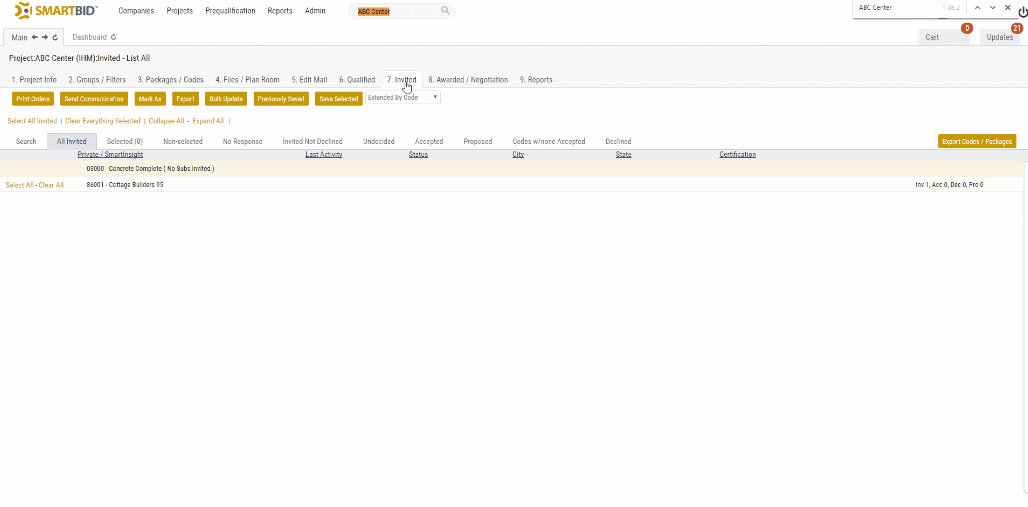1028x507 pixels.
Task: Select the No Response filter tab
Action: pyautogui.click(x=243, y=141)
